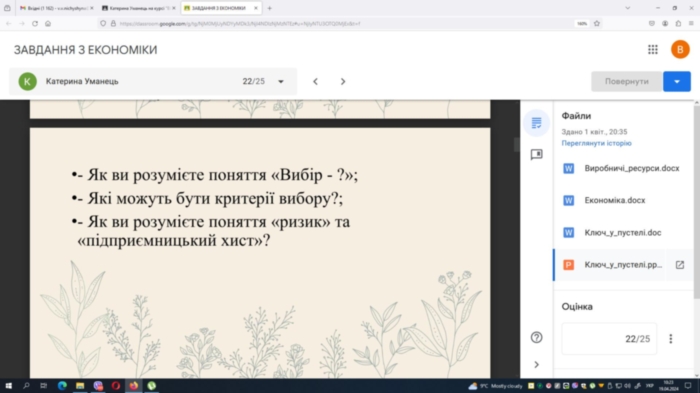Reload the current page
700x393 pixels.
point(35,23)
